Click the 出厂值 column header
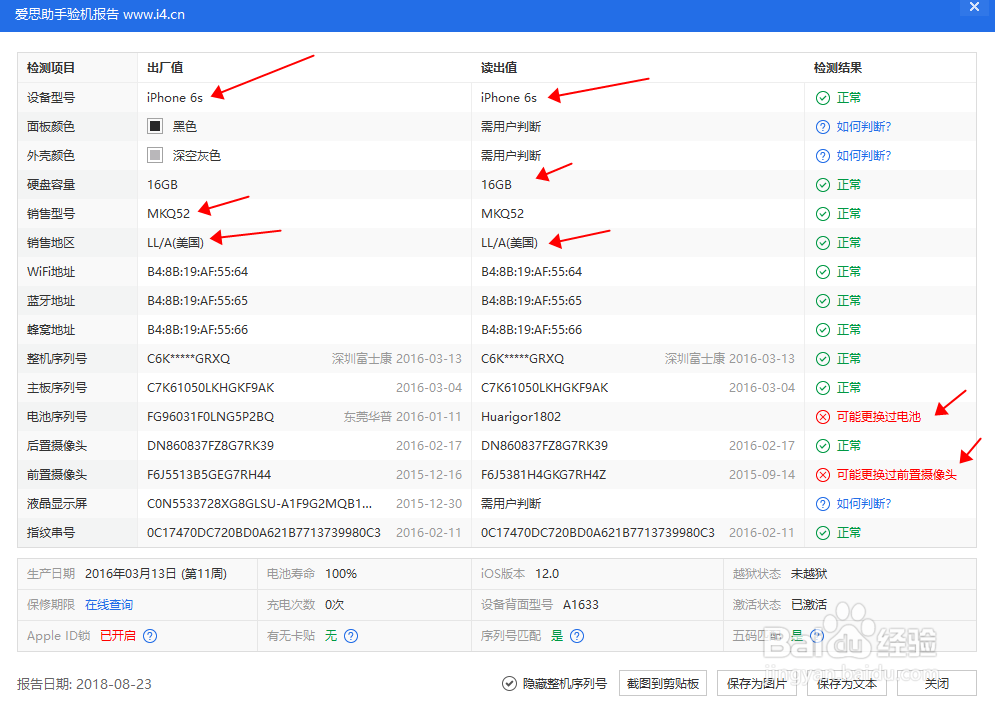Image resolution: width=995 pixels, height=708 pixels. tap(165, 68)
